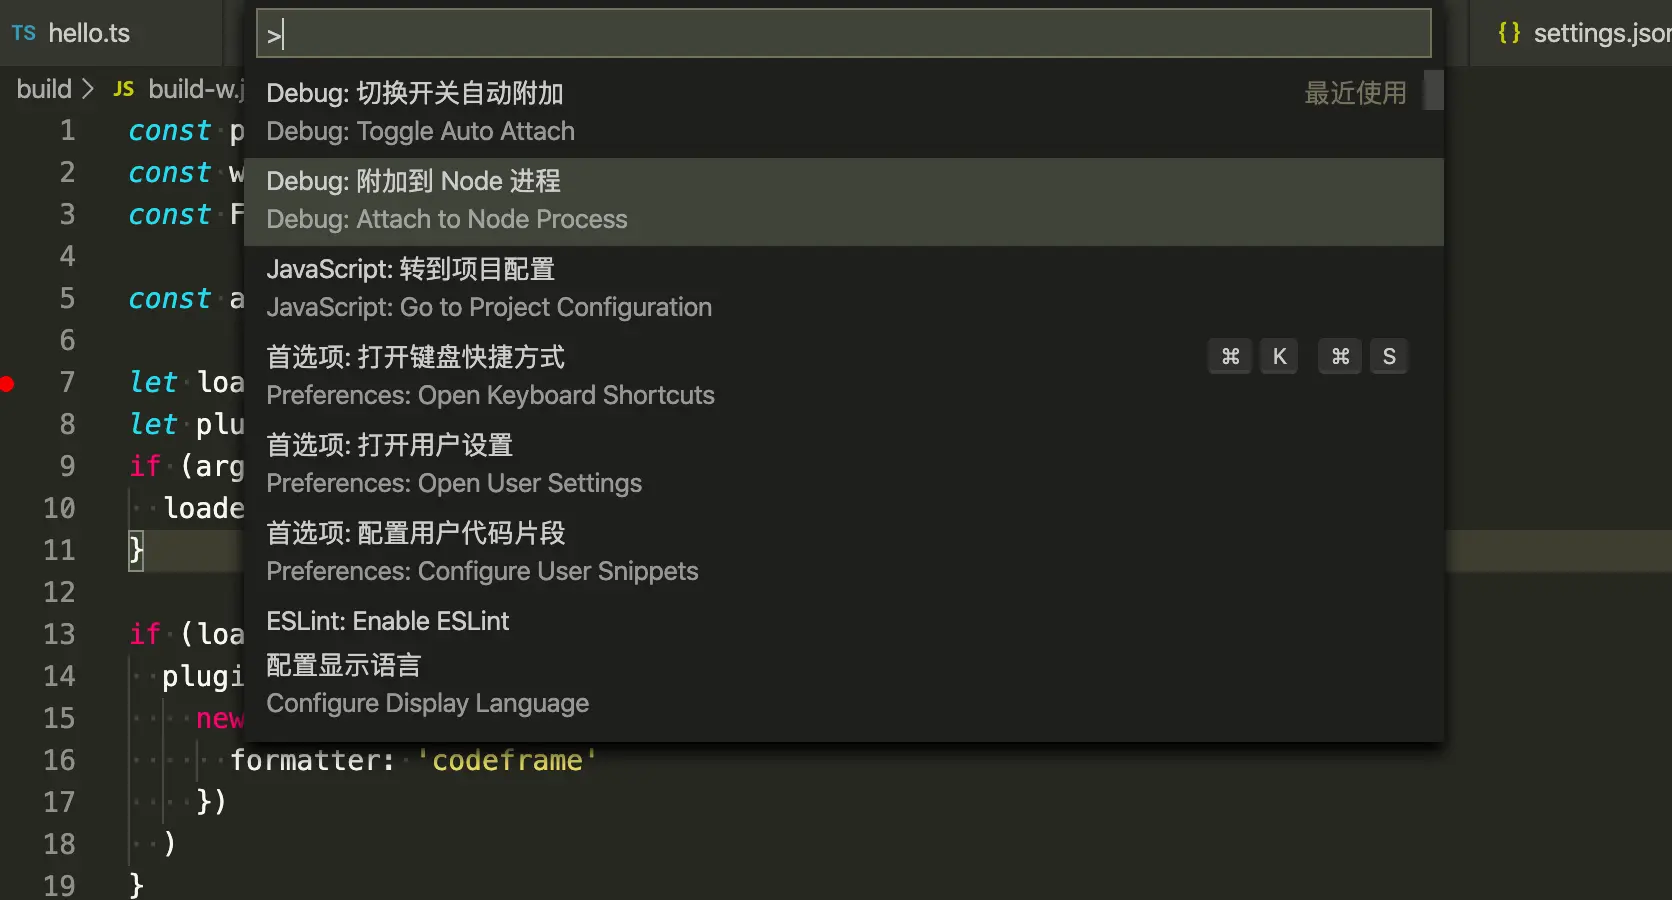Viewport: 1672px width, 900px height.
Task: Run ESLint: Enable ESLint command
Action: pos(843,621)
